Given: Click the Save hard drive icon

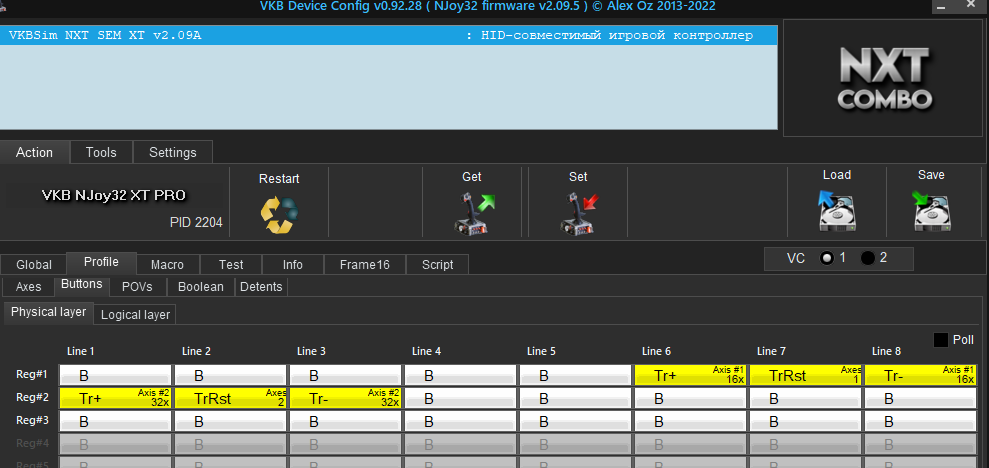Looking at the screenshot, I should tap(932, 211).
